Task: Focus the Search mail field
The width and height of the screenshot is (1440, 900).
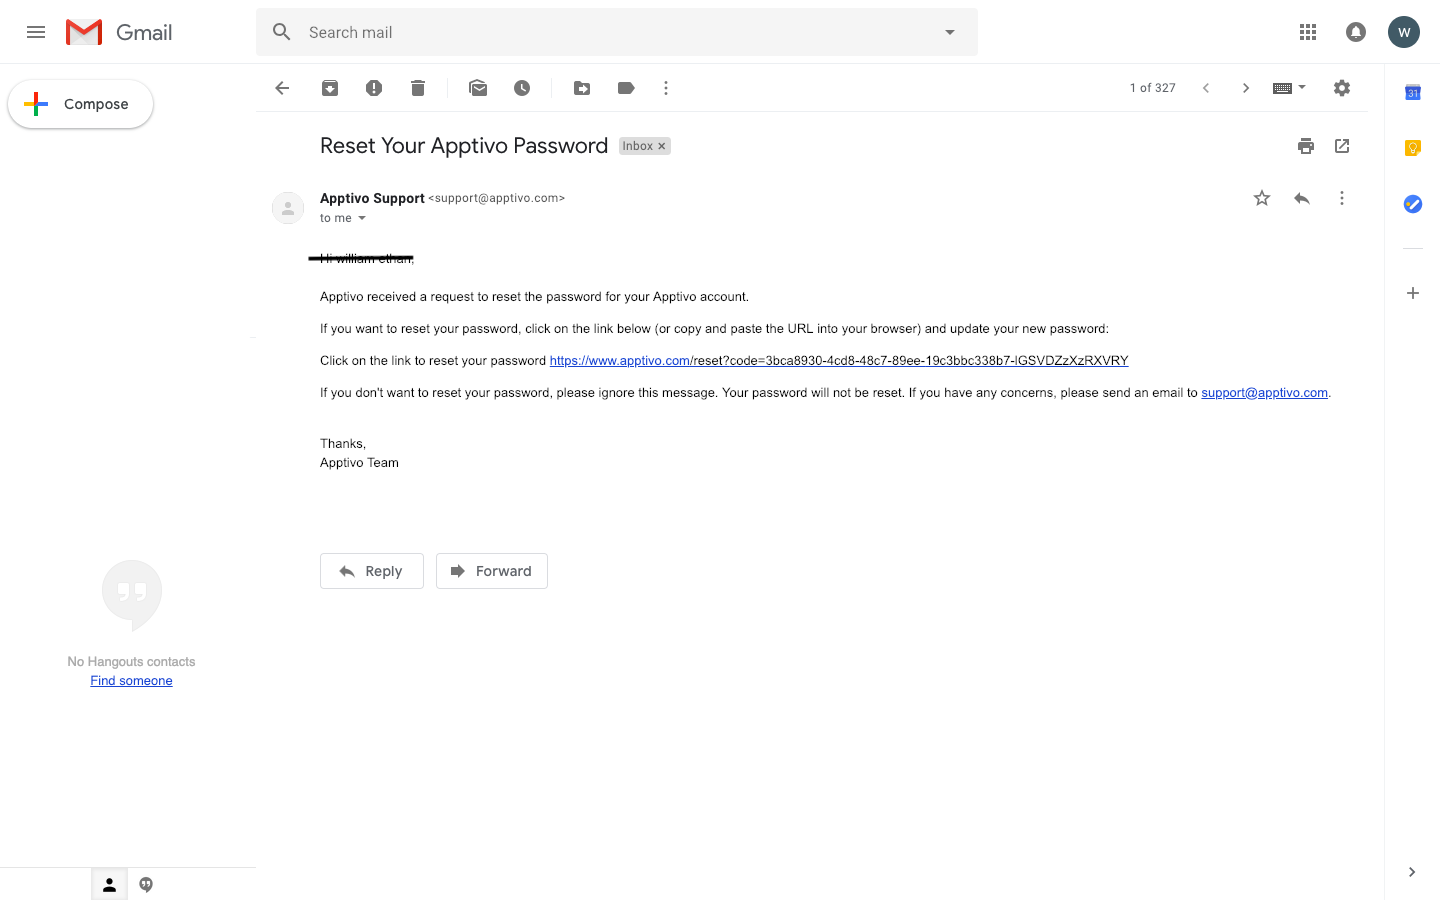Action: [616, 32]
